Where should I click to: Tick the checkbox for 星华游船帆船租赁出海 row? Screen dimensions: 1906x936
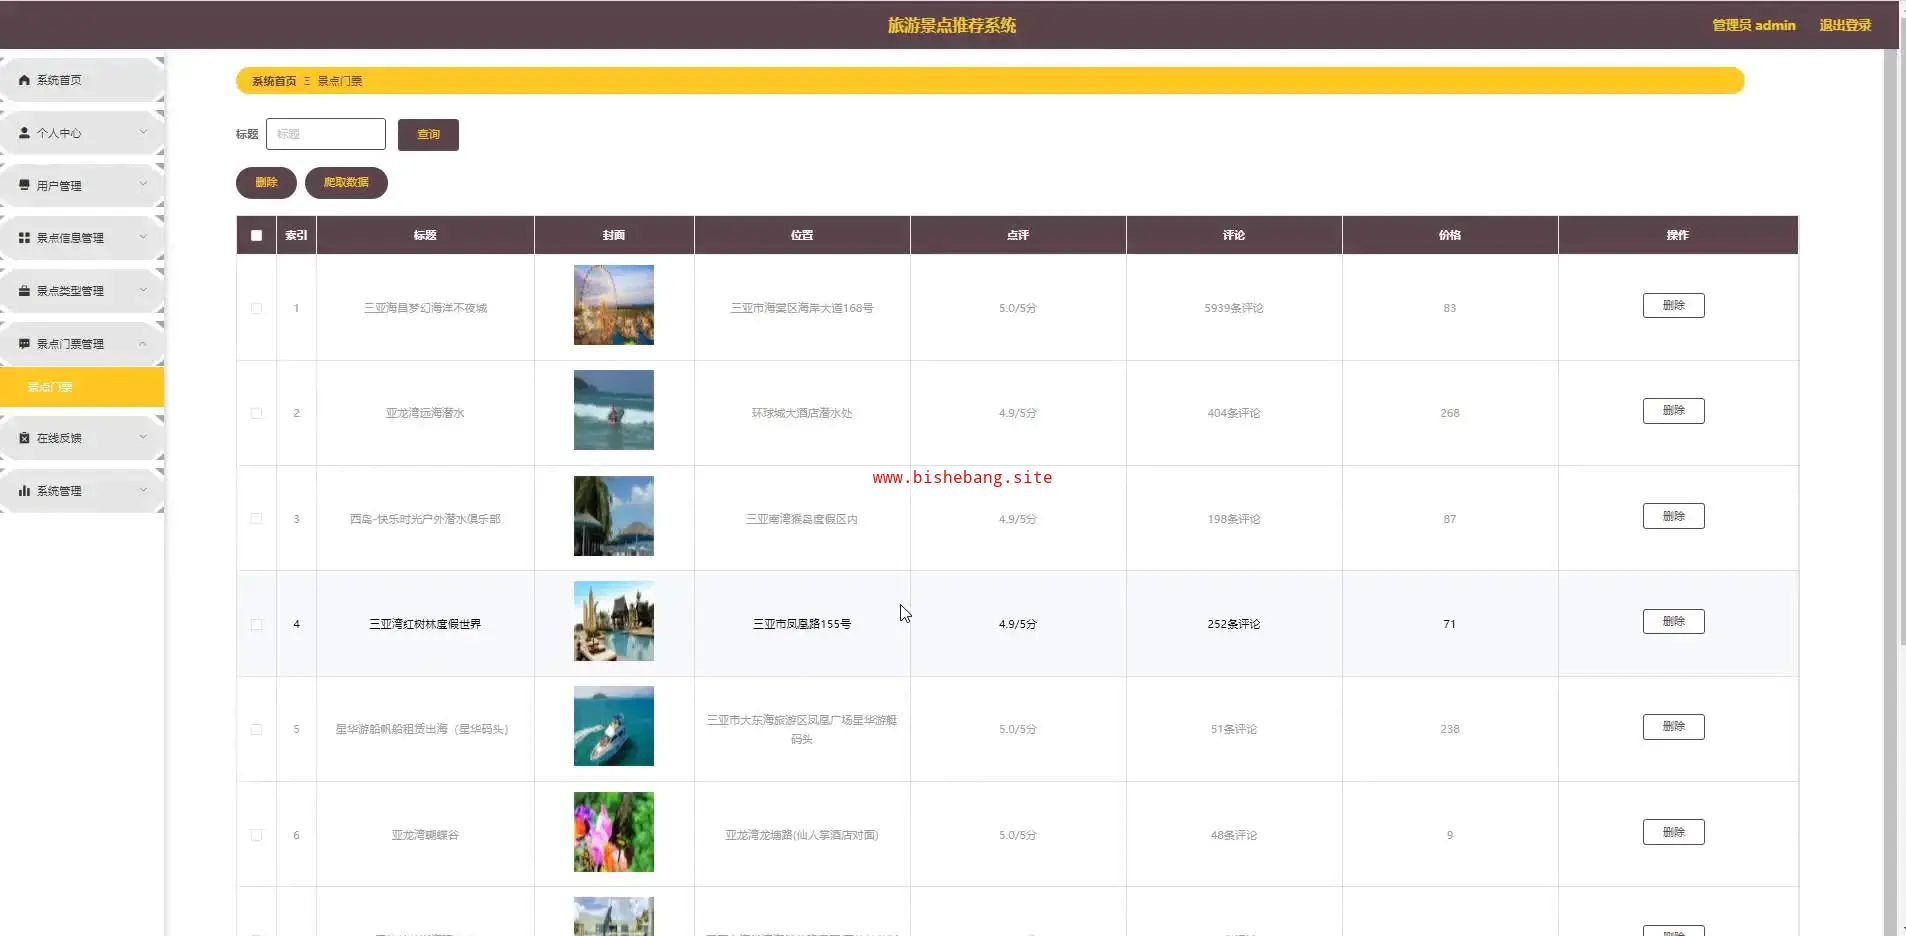[257, 729]
